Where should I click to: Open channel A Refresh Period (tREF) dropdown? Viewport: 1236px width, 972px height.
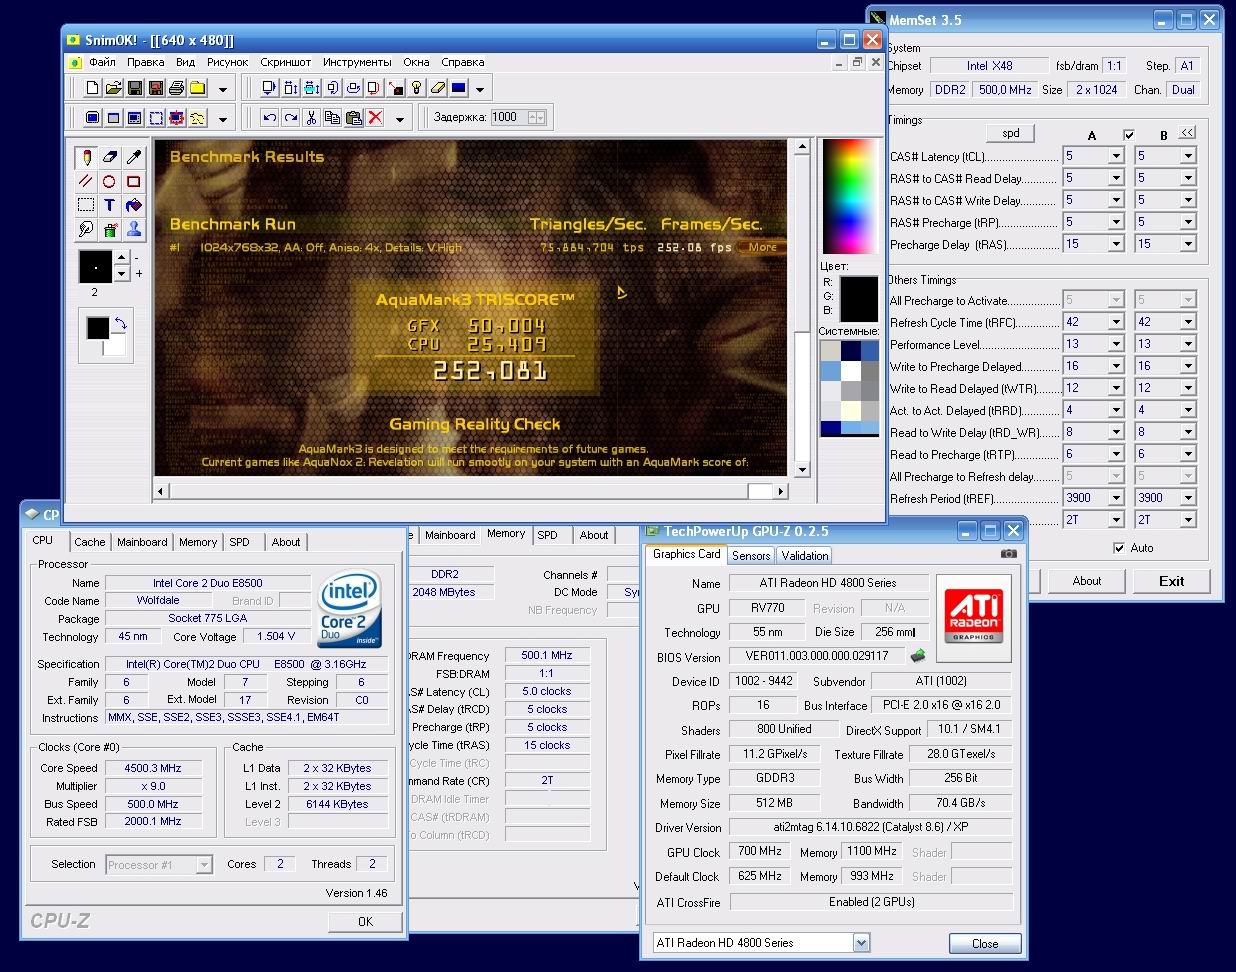click(1116, 498)
